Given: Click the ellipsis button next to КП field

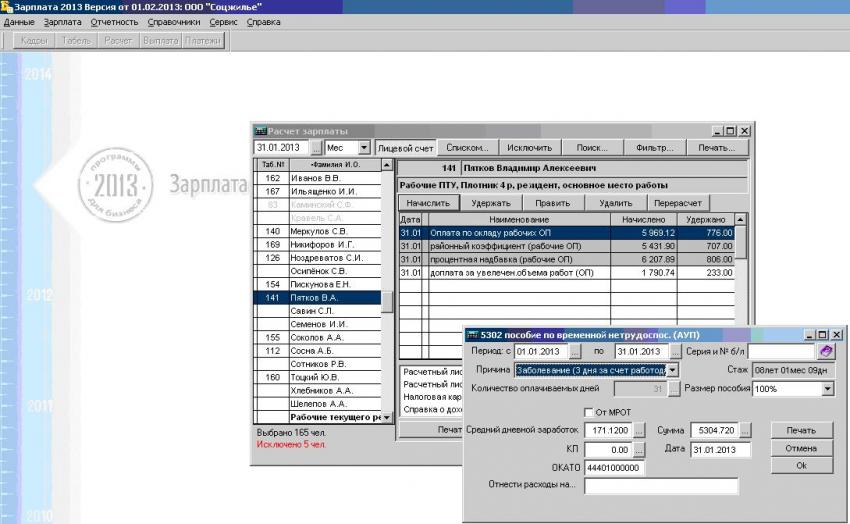Looking at the screenshot, I should pos(639,449).
